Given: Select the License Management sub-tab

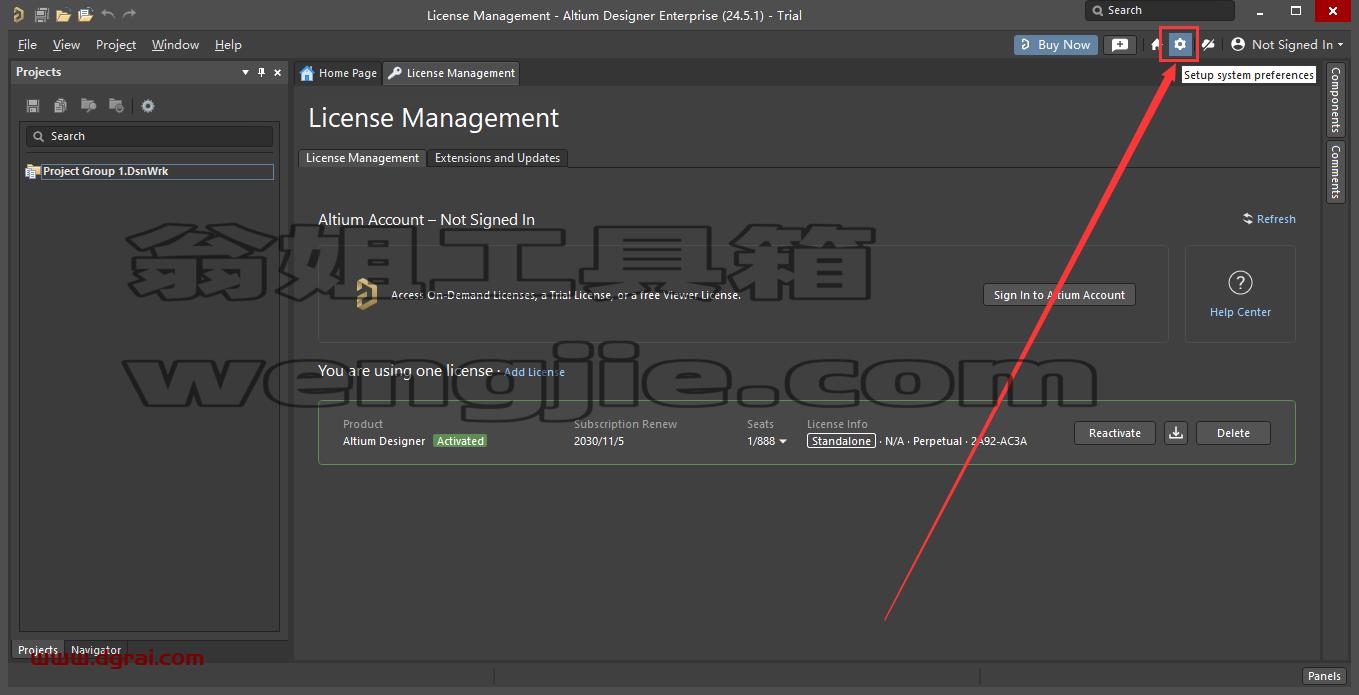Looking at the screenshot, I should pos(362,158).
